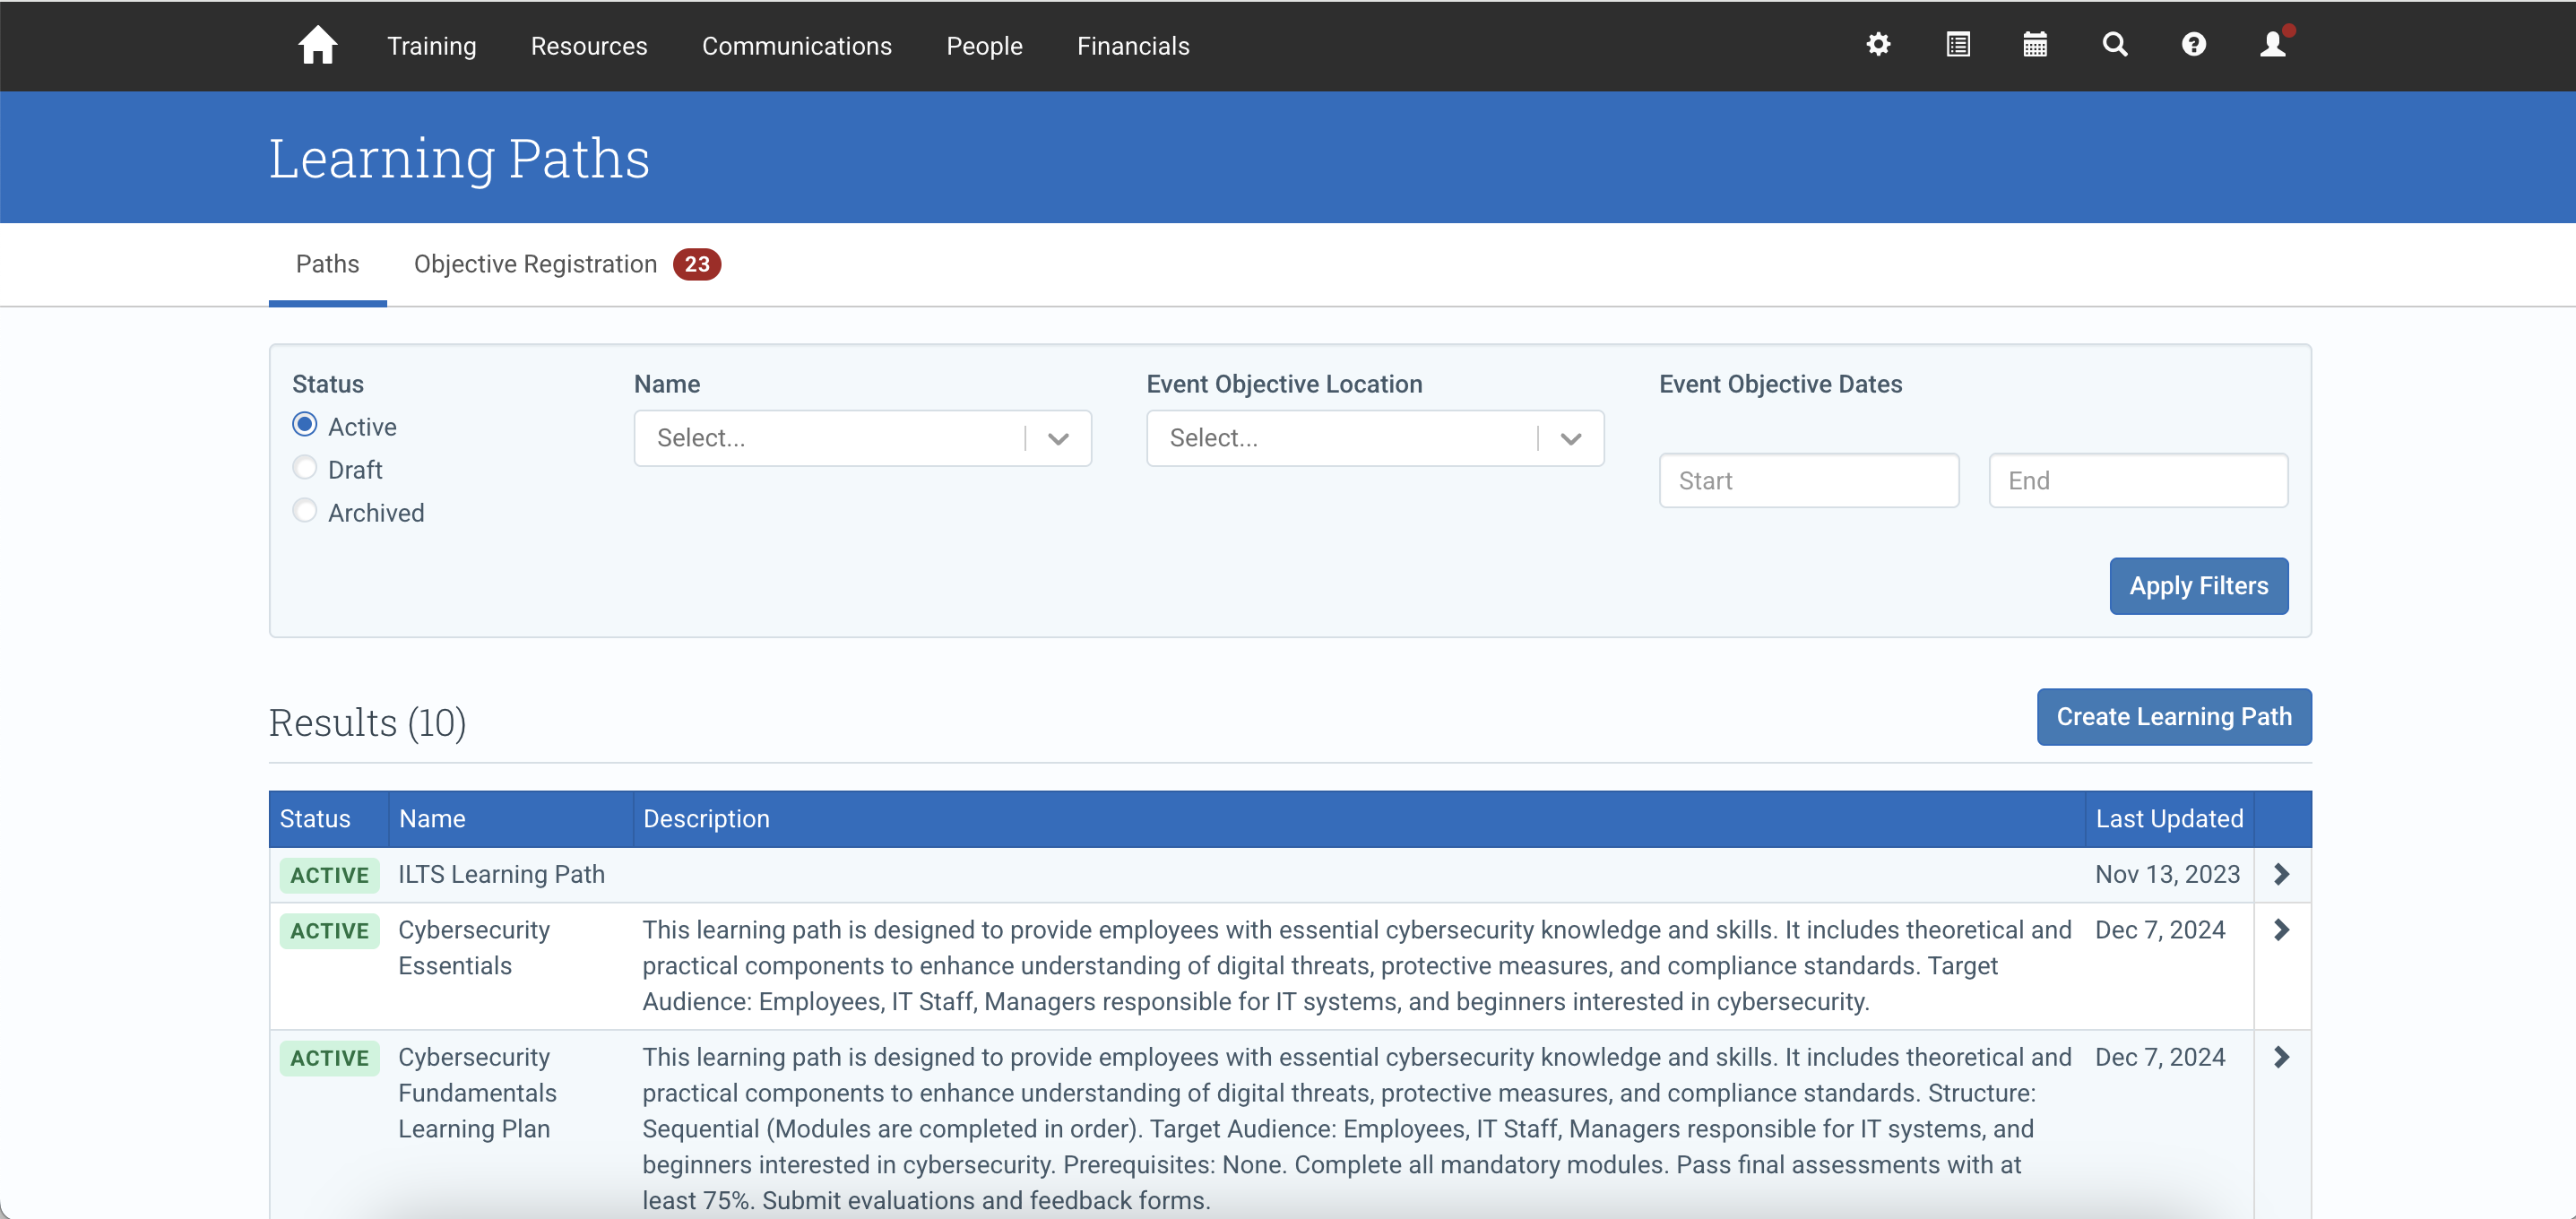Viewport: 2576px width, 1219px height.
Task: Click the Apply Filters button
Action: (x=2198, y=586)
